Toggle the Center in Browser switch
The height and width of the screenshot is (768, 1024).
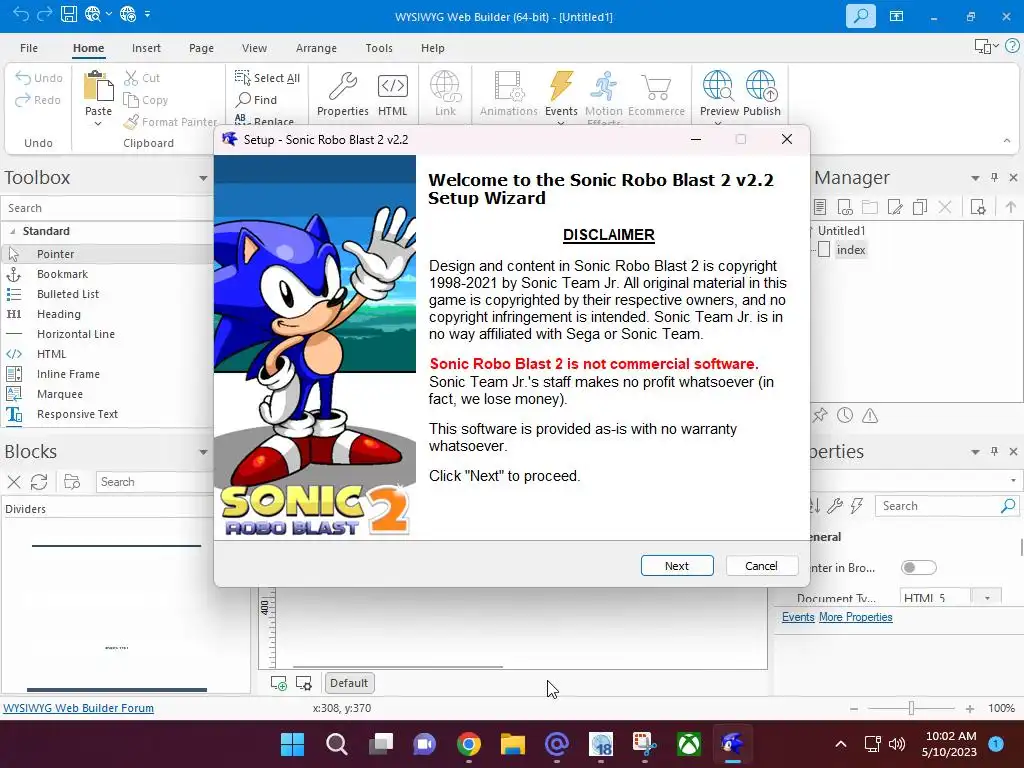[x=918, y=568]
